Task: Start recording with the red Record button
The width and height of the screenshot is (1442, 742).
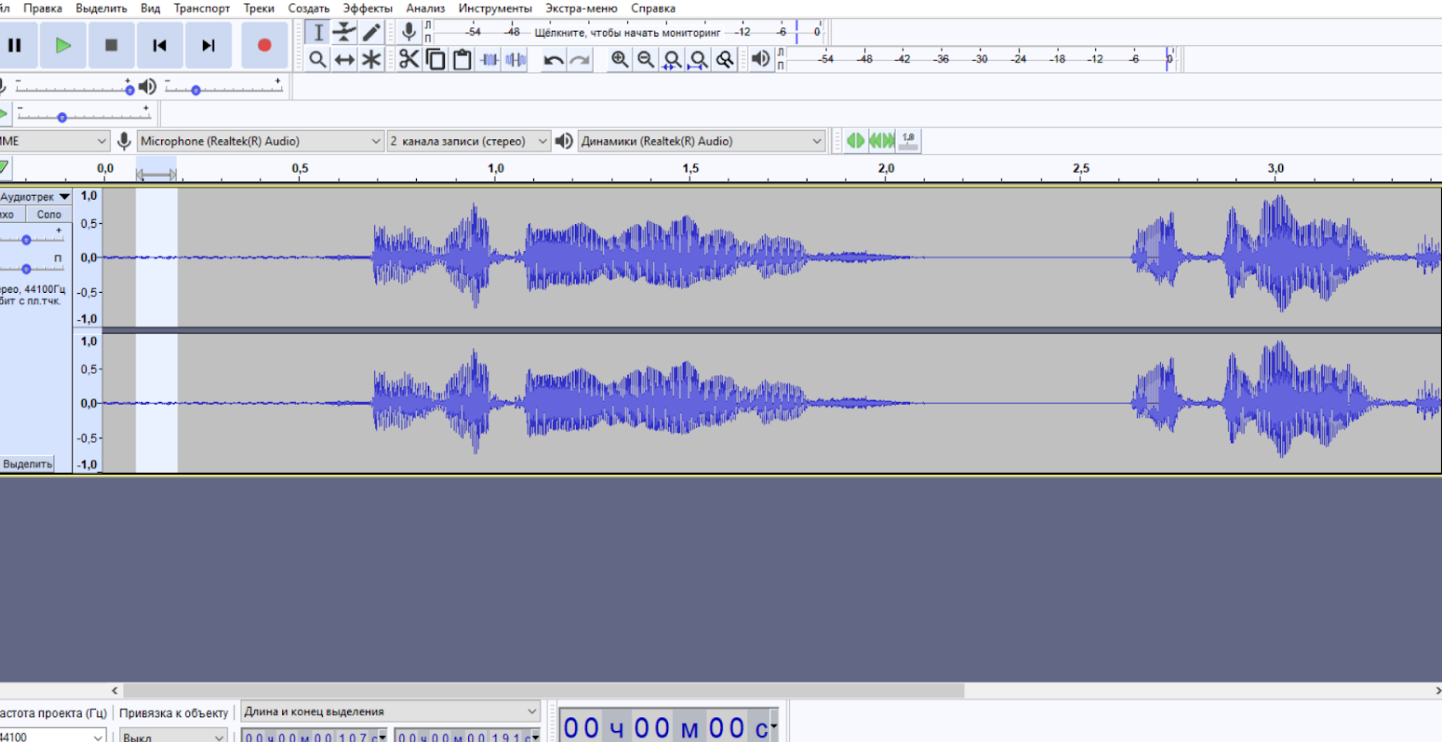Action: (264, 45)
